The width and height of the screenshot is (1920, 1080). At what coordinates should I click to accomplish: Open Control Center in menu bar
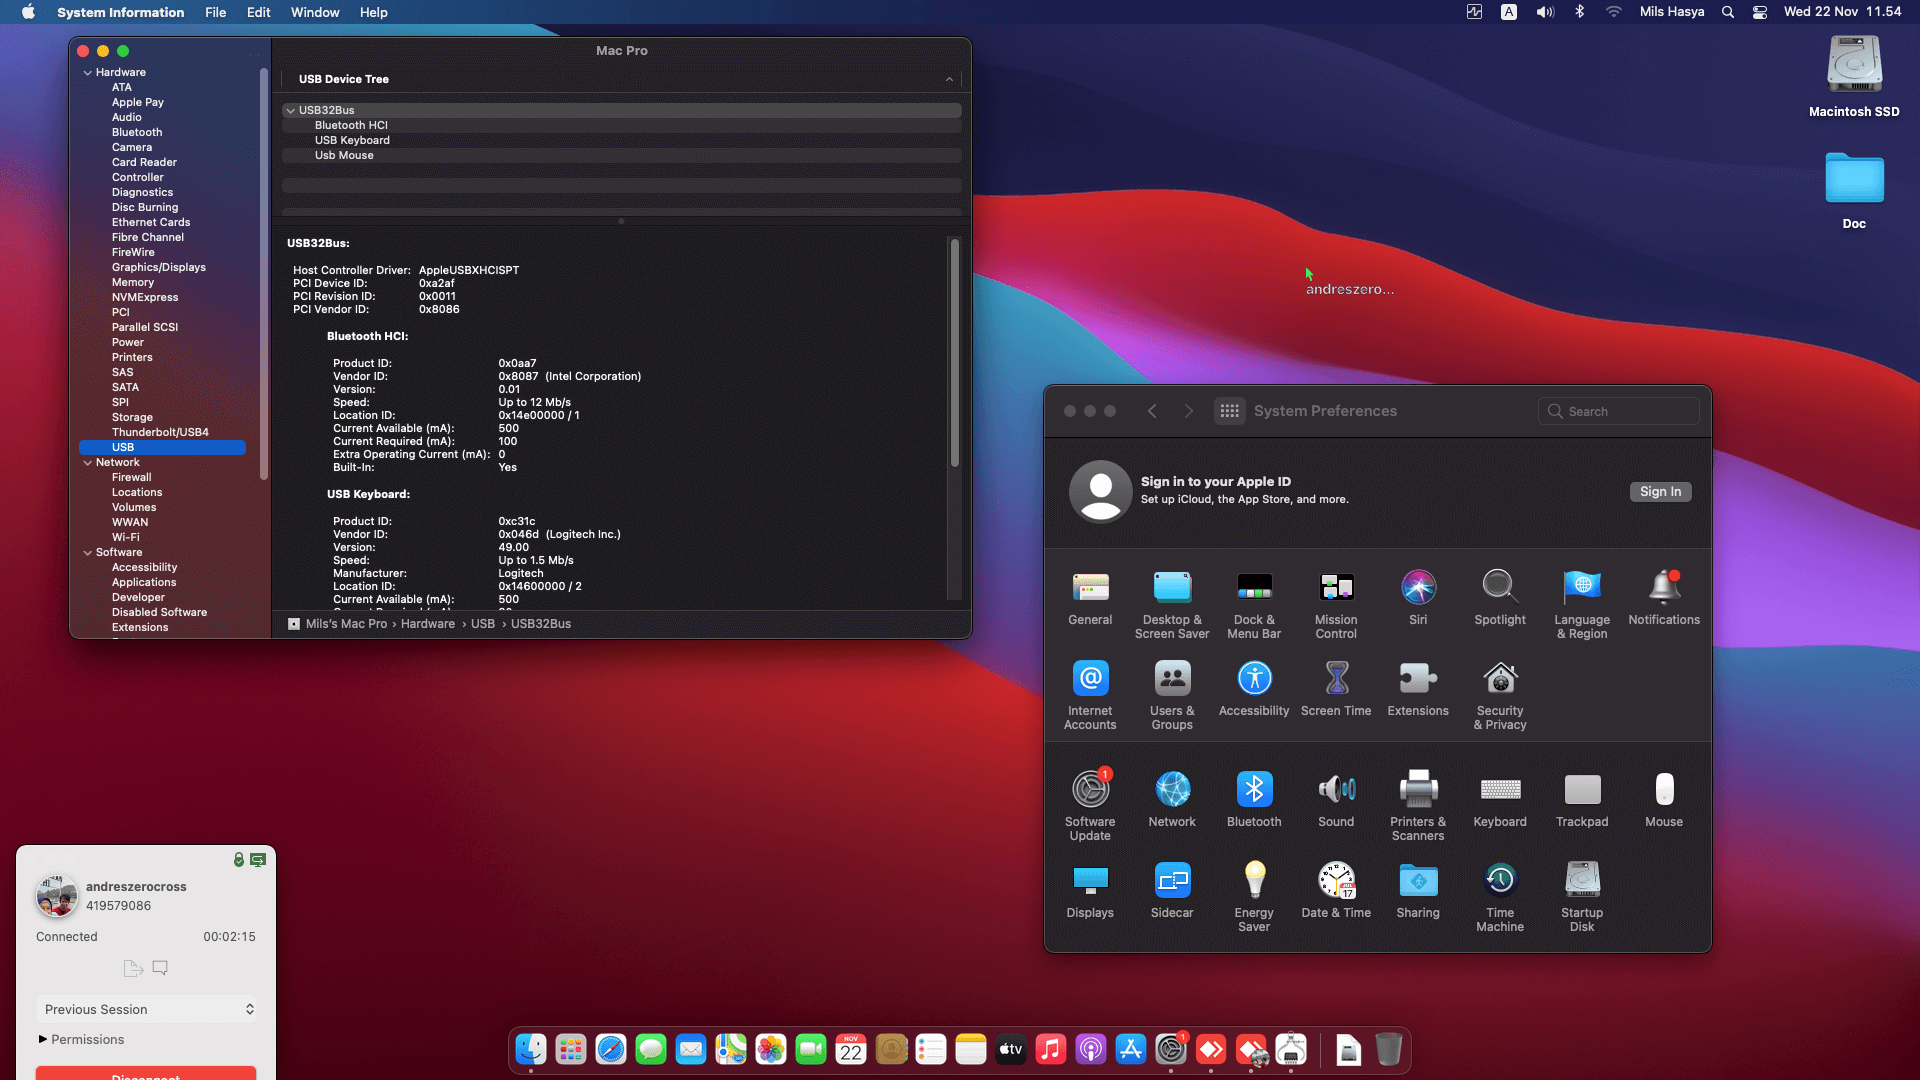(x=1760, y=12)
